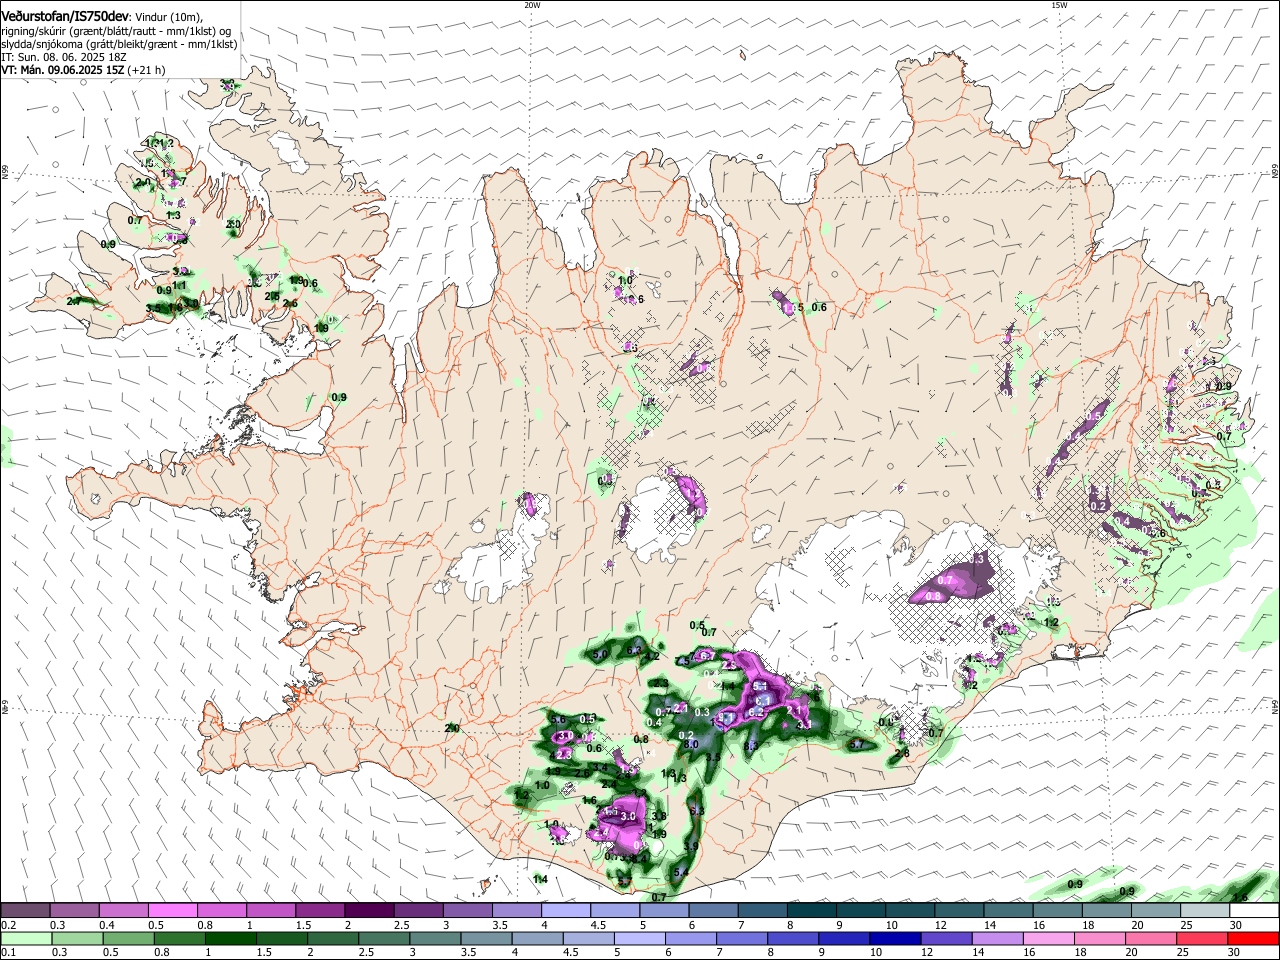The image size is (1280, 960).
Task: Click the Veðurstofan/IS750dev map title
Action: tap(65, 16)
